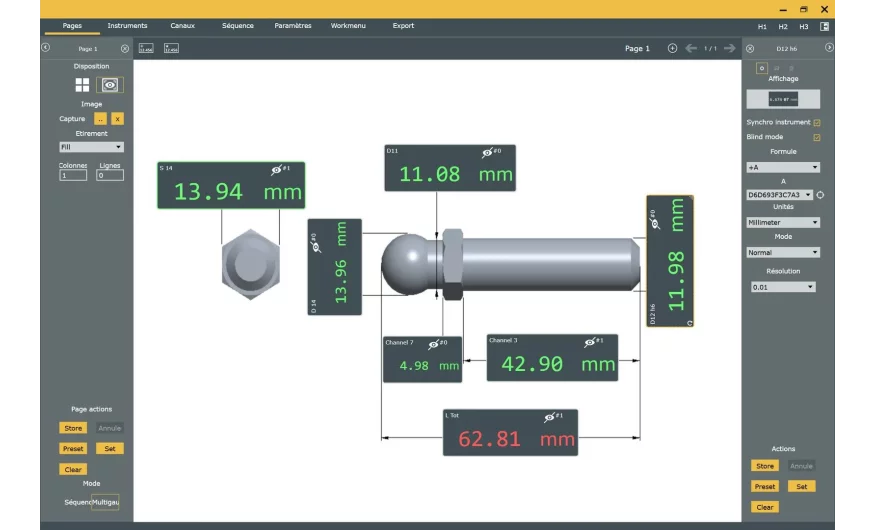Go to the previous page arrow
The image size is (876, 530).
pyautogui.click(x=691, y=49)
